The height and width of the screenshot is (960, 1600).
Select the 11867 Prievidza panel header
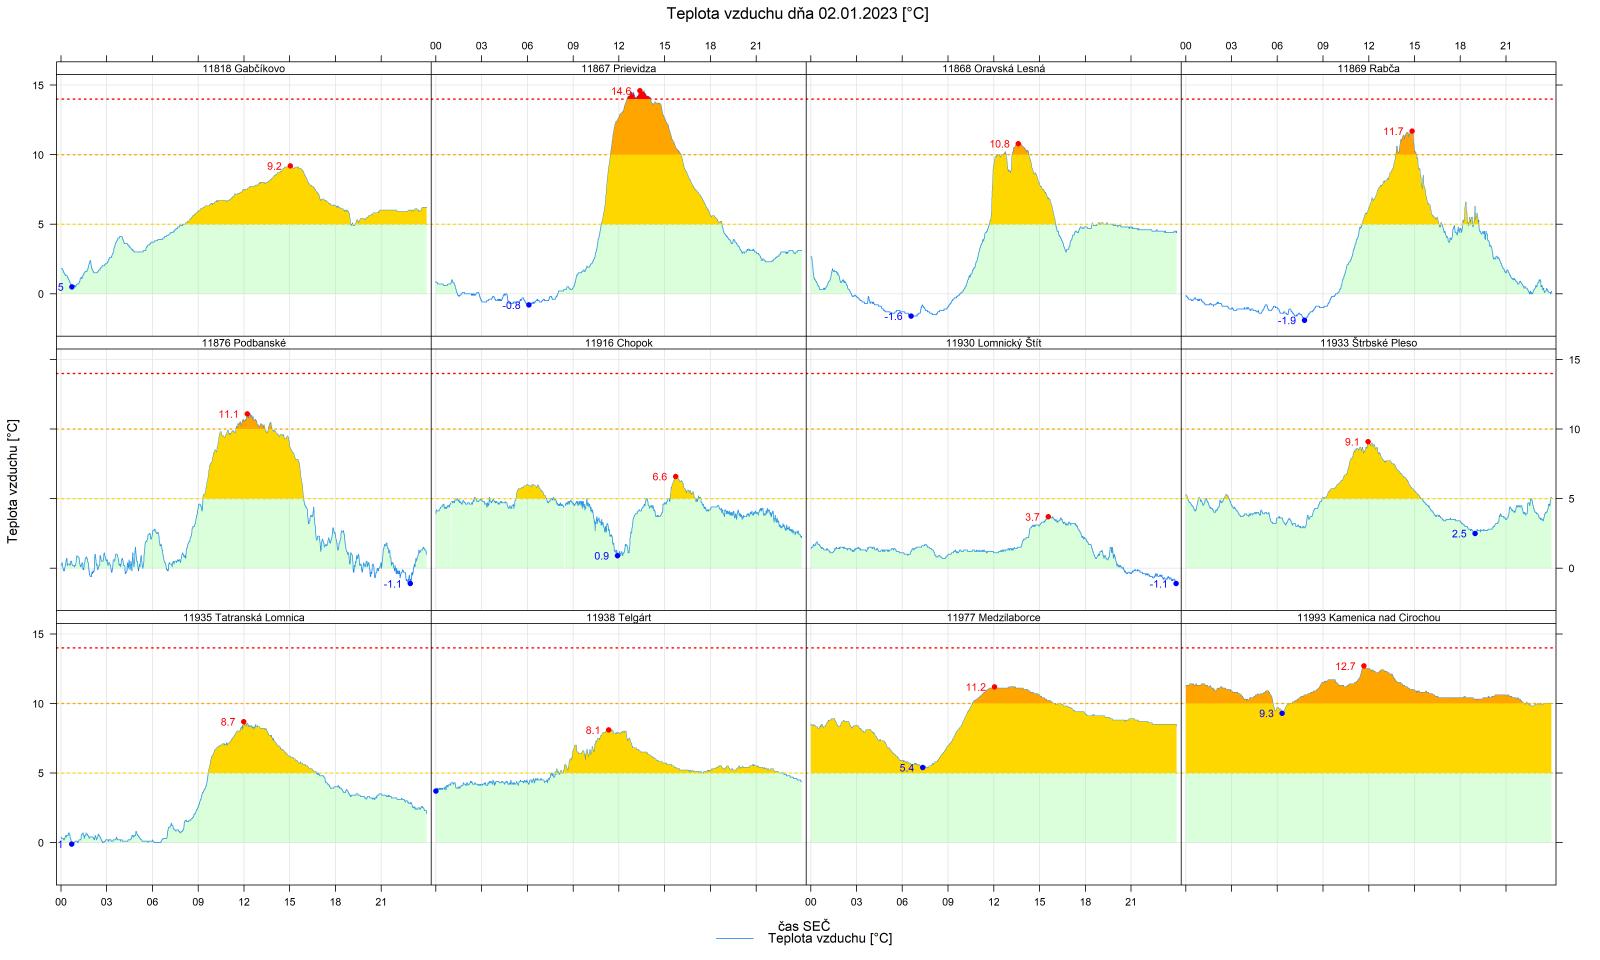coord(618,69)
